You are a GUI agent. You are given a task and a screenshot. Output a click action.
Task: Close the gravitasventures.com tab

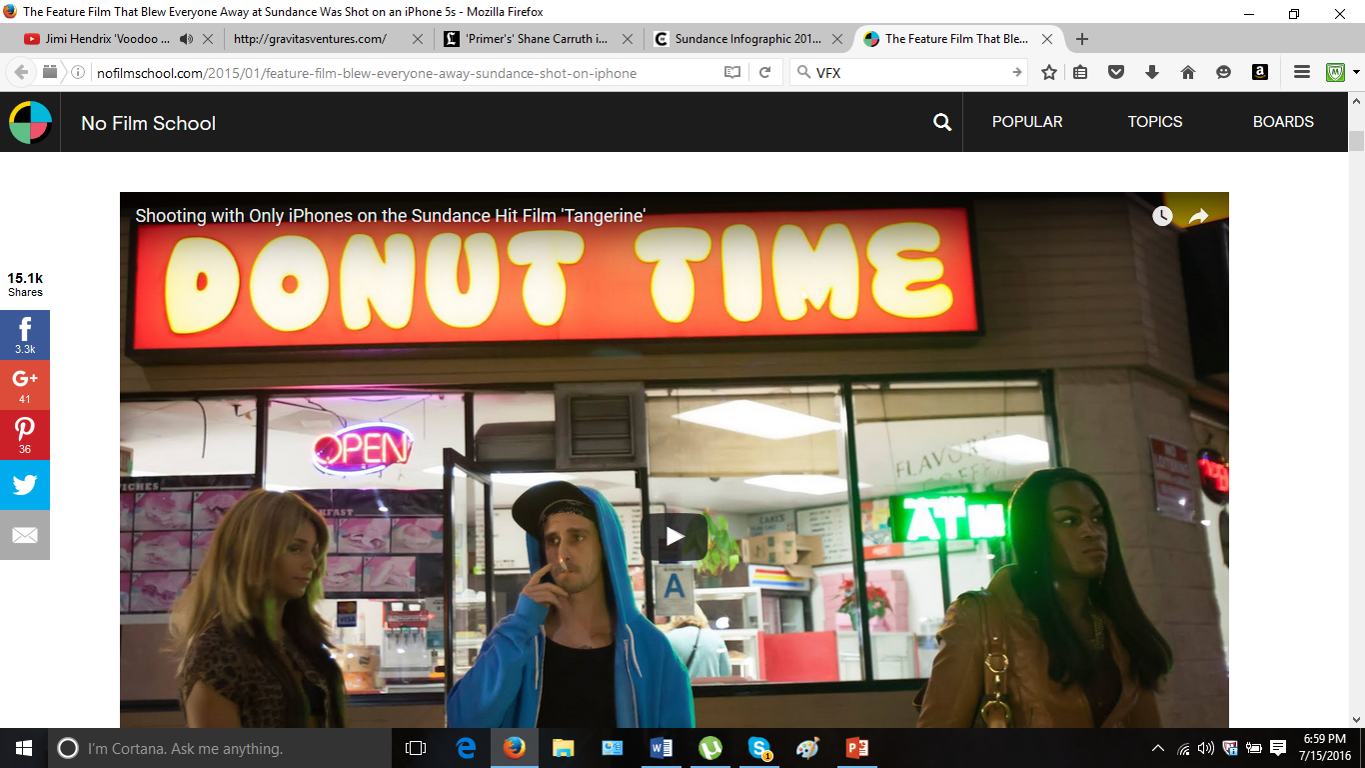(x=417, y=39)
